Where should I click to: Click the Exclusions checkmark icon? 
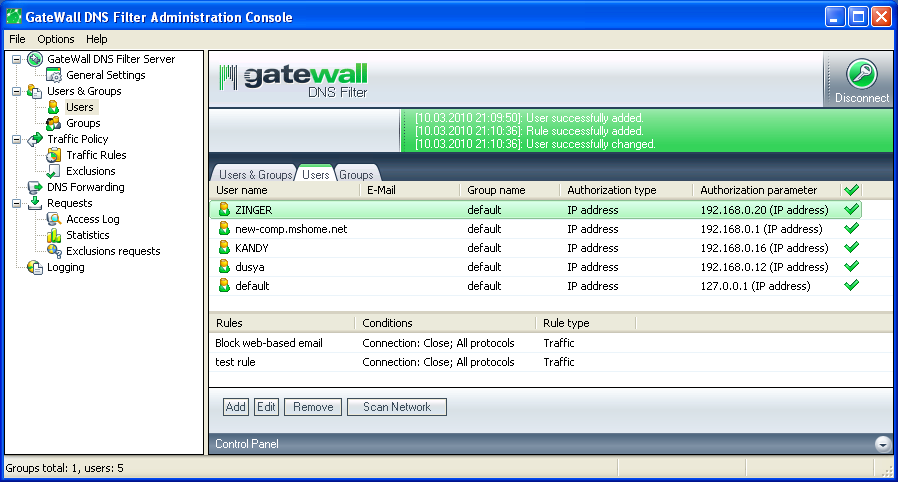[54, 171]
